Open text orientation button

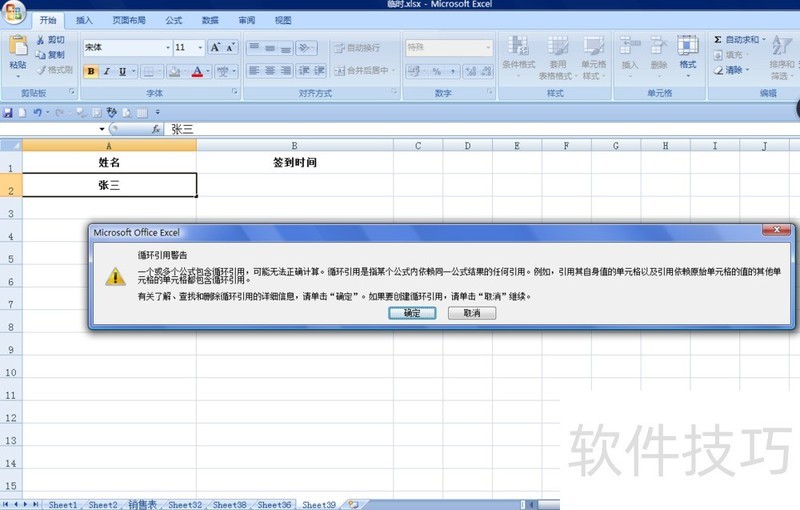(306, 47)
